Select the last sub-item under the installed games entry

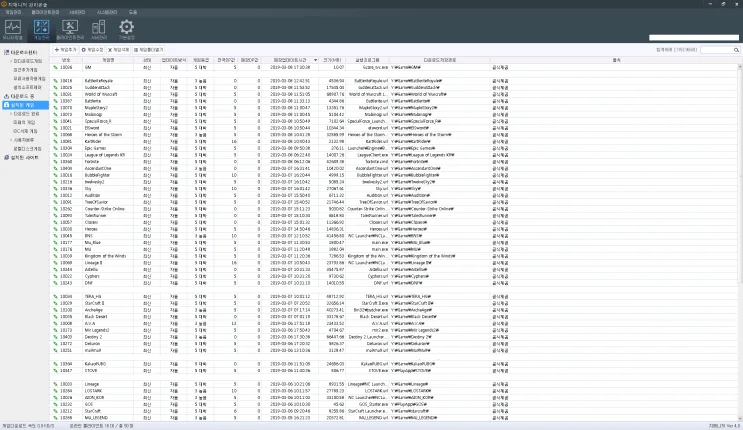pos(27,149)
